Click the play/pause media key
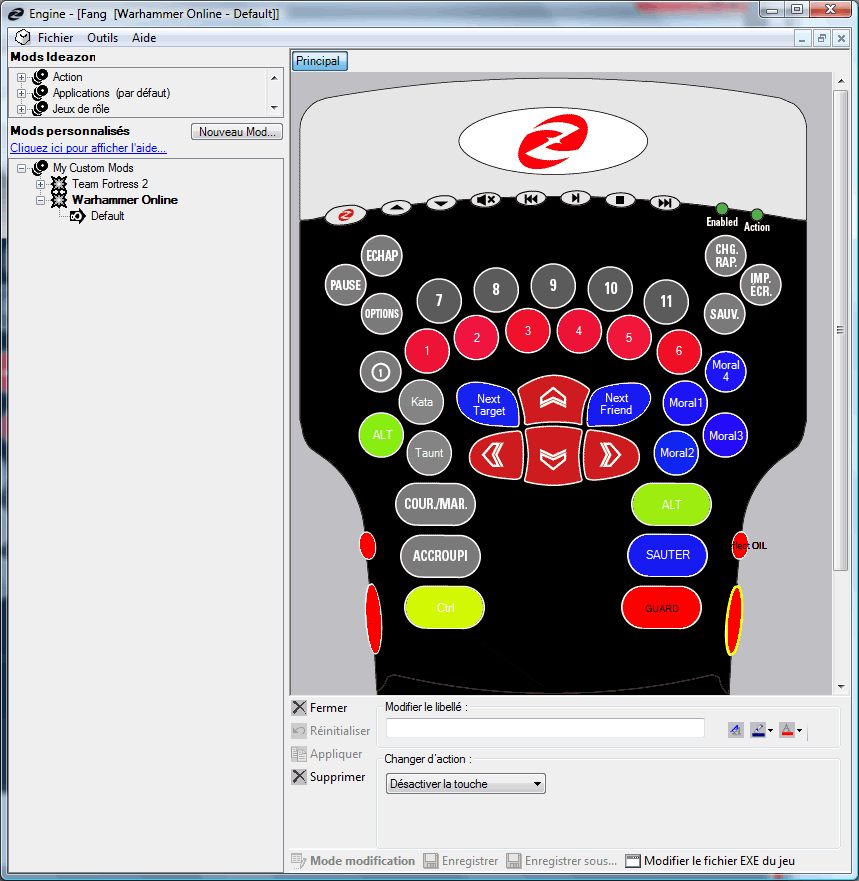This screenshot has width=859, height=881. tap(575, 198)
